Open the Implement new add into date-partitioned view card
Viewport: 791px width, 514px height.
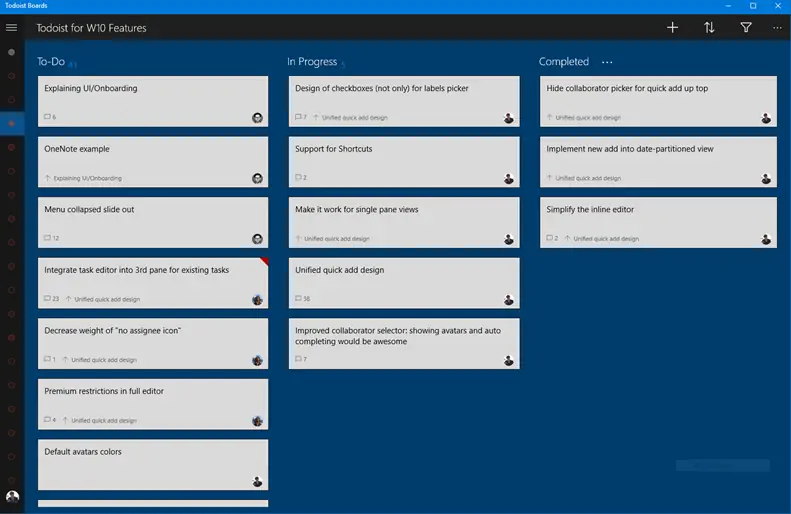(658, 162)
